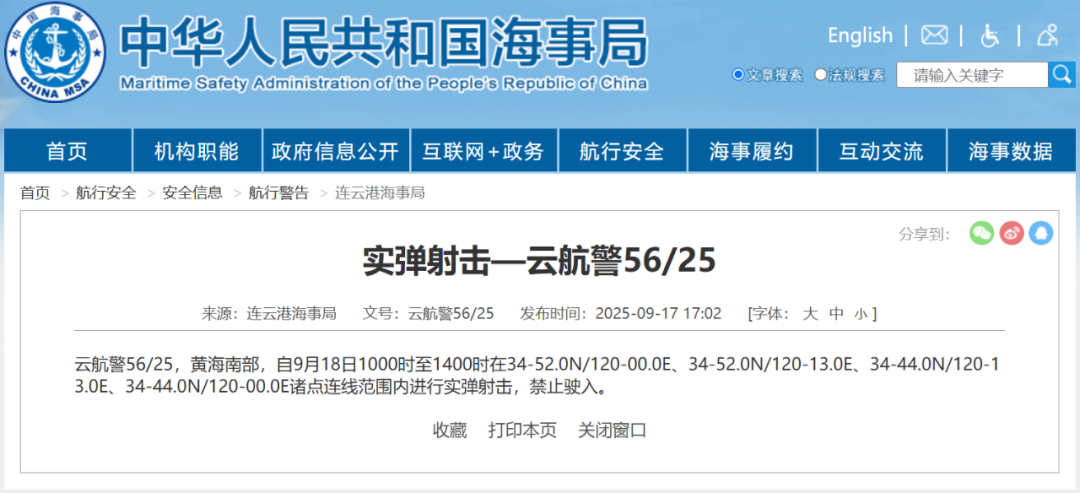
Task: Open the 海事履约 menu
Action: click(751, 151)
